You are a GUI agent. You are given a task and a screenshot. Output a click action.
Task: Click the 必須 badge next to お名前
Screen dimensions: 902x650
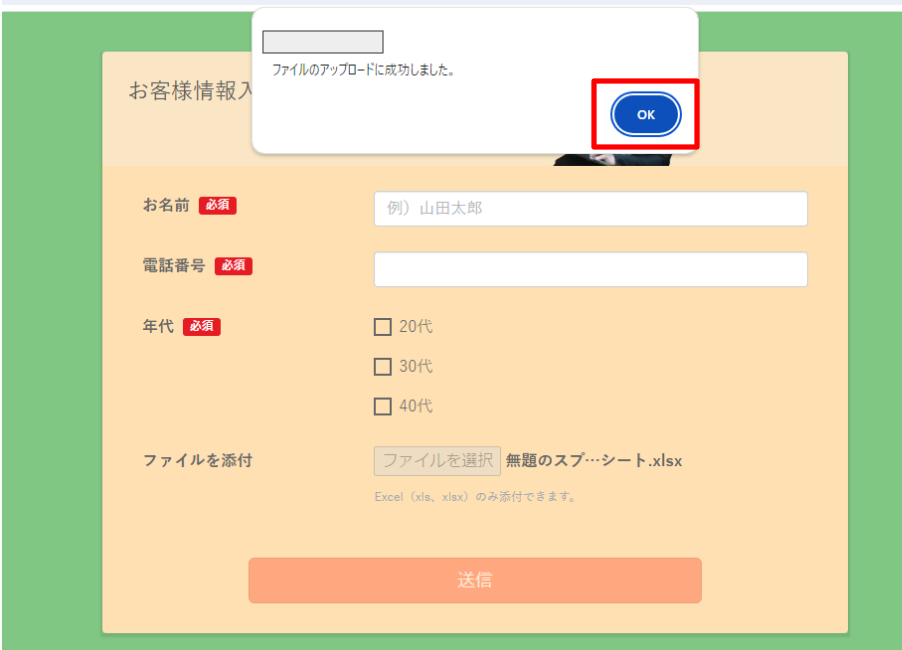click(x=217, y=205)
